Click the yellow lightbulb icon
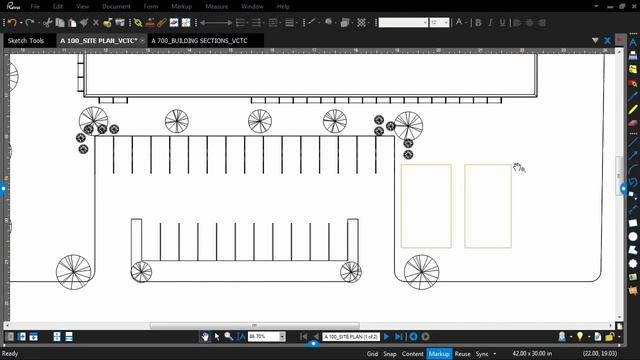 click(x=580, y=336)
